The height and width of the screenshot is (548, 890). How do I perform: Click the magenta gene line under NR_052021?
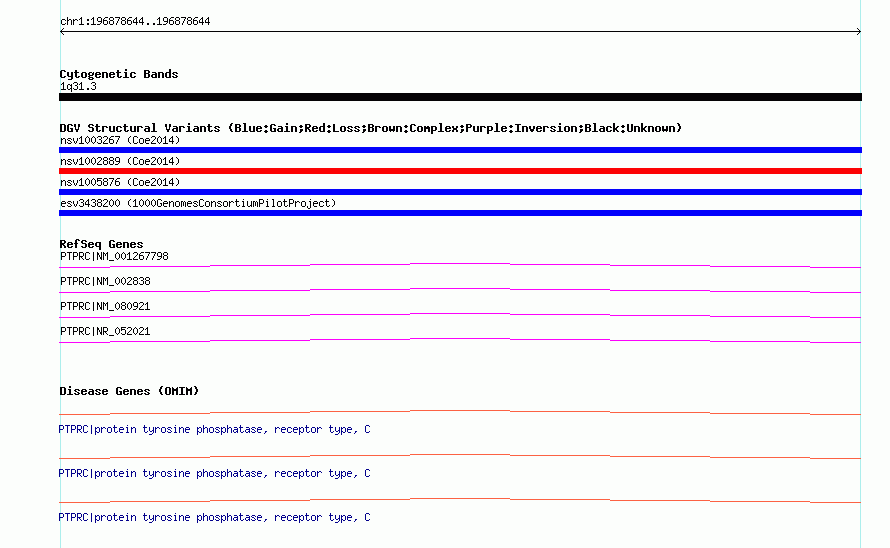coord(460,340)
